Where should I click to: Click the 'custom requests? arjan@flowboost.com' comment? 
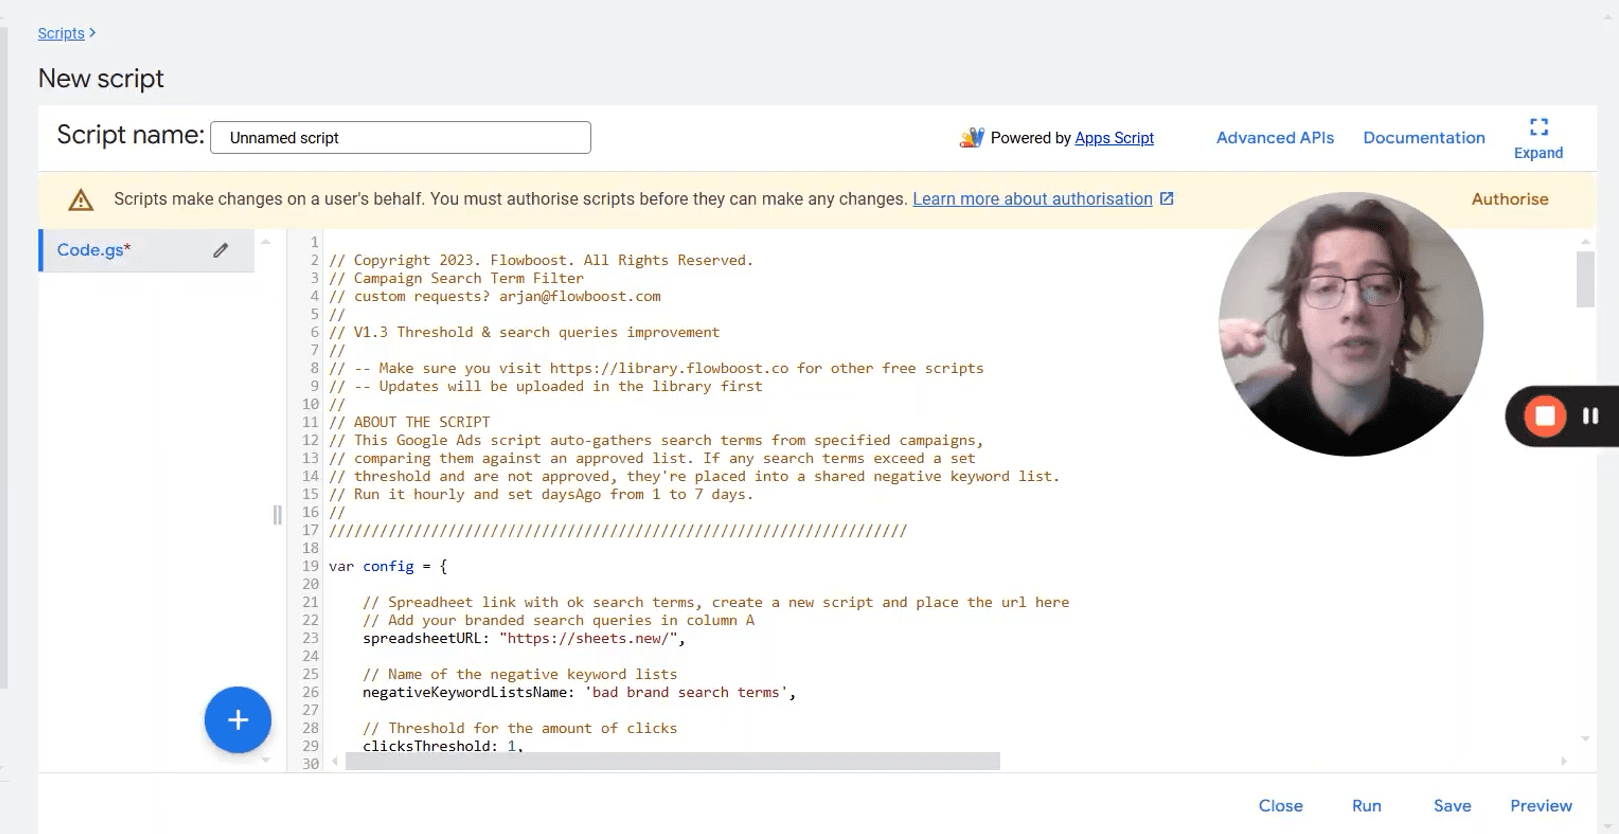pyautogui.click(x=495, y=296)
